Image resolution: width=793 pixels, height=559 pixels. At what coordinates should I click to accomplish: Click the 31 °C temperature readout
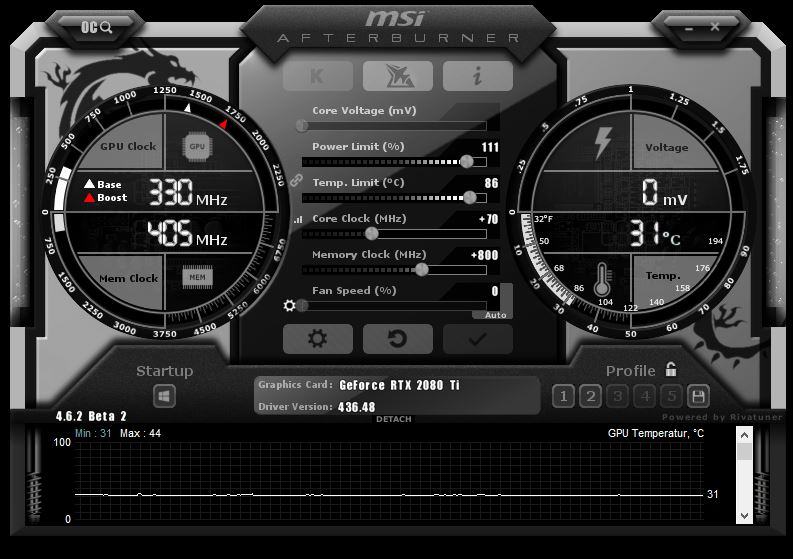point(655,234)
